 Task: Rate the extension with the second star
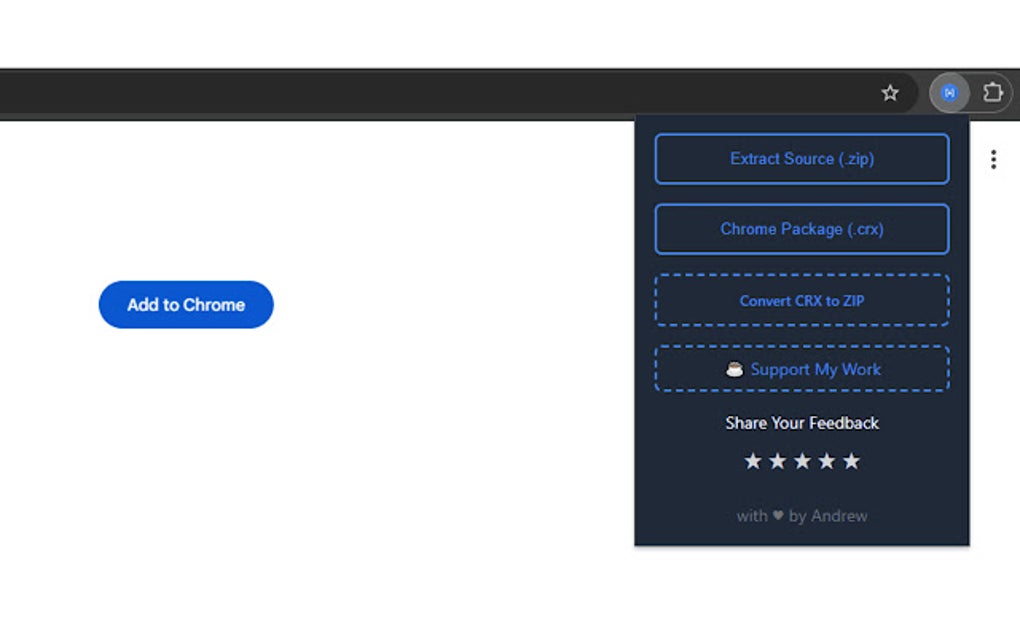pos(777,461)
